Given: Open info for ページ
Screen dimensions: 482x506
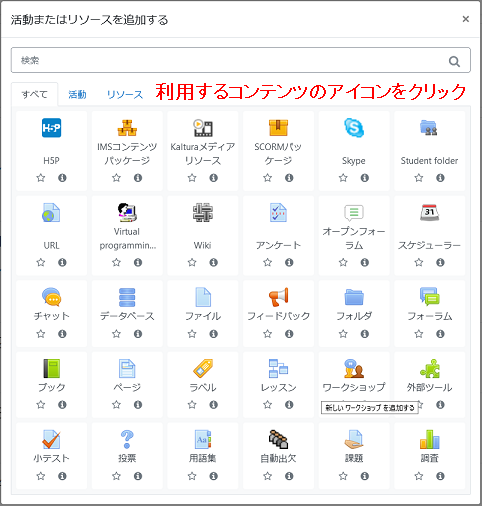Looking at the screenshot, I should click(x=138, y=405).
